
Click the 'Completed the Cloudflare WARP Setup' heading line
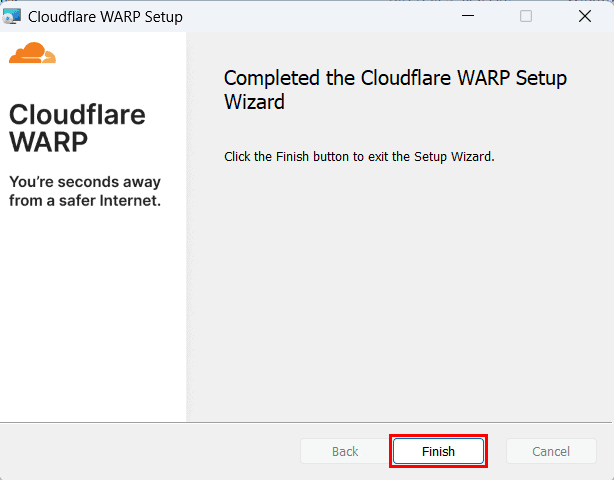click(395, 78)
